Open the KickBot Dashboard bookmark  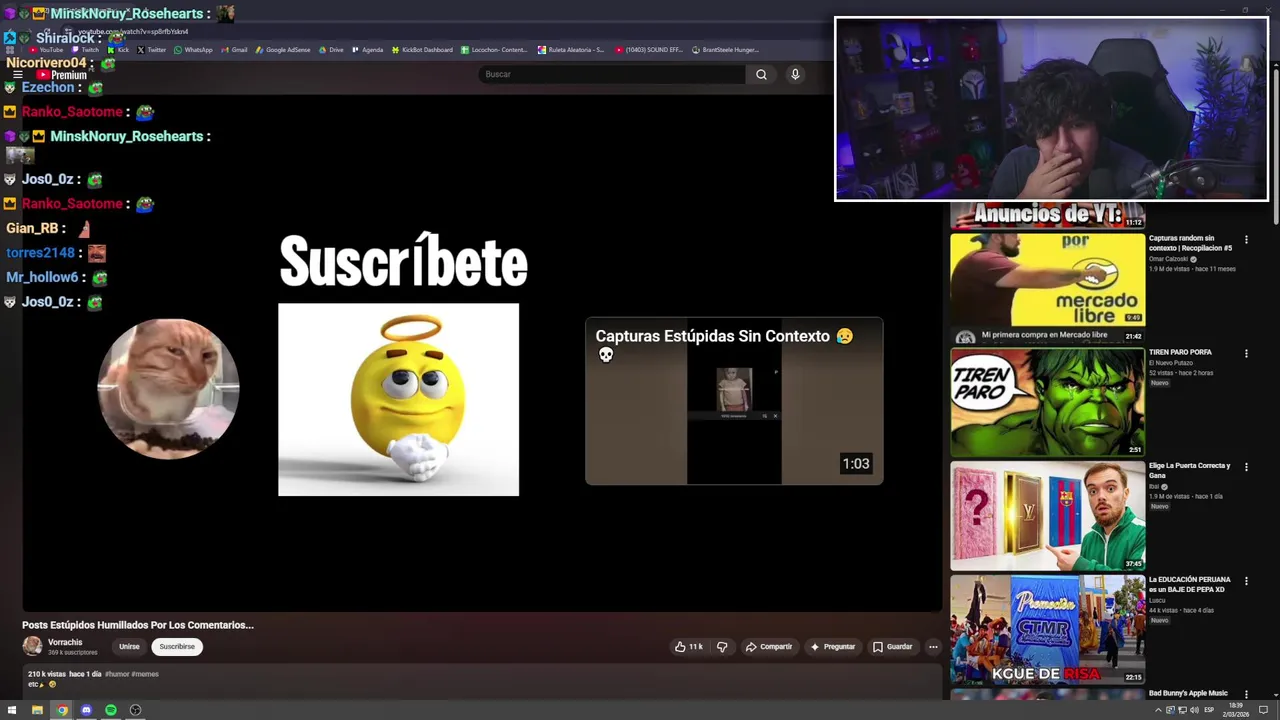point(422,50)
